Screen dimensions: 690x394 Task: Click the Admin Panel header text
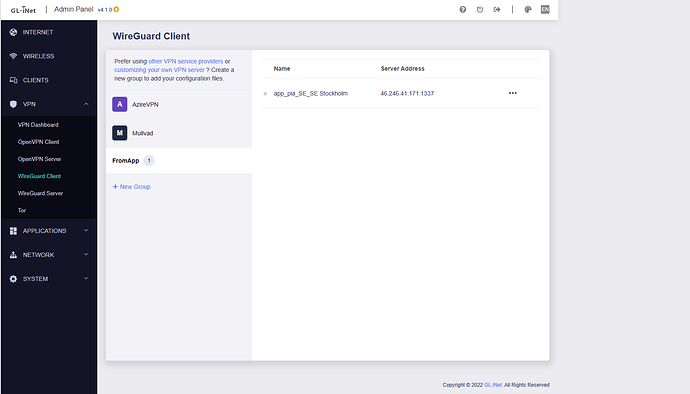(x=73, y=9)
